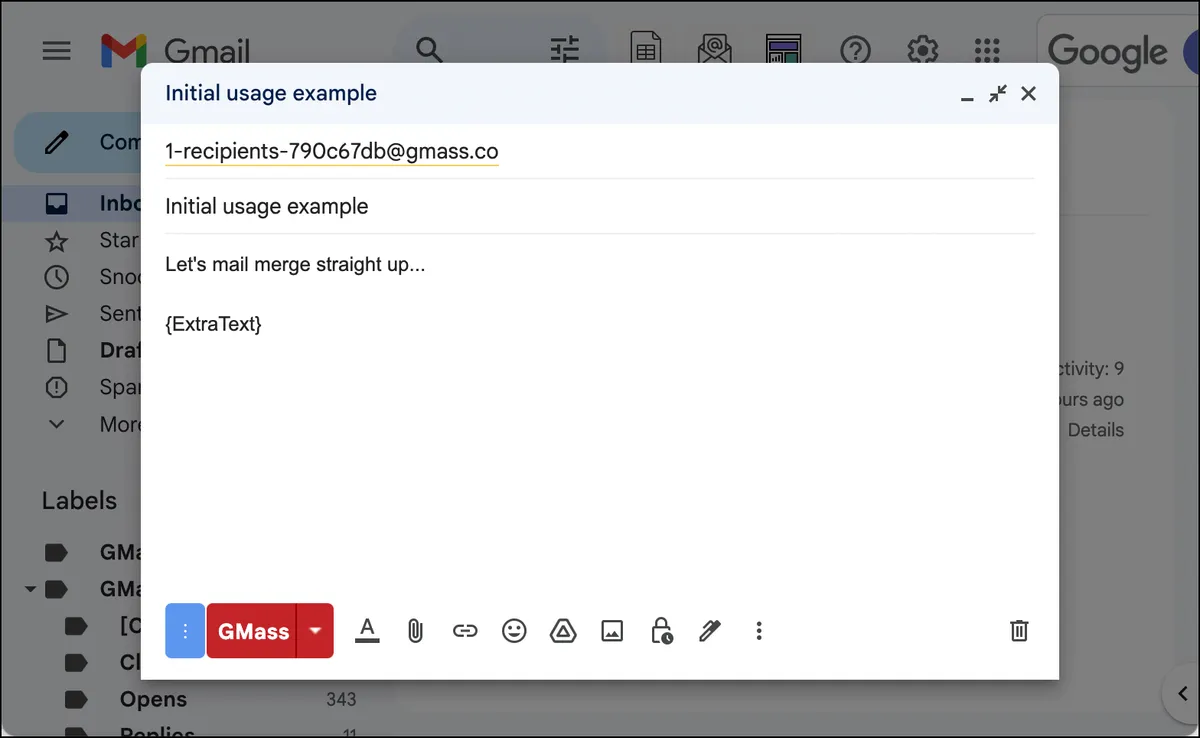The width and height of the screenshot is (1200, 738).
Task: Open the GMass spreadsheet connect icon
Action: 646,50
